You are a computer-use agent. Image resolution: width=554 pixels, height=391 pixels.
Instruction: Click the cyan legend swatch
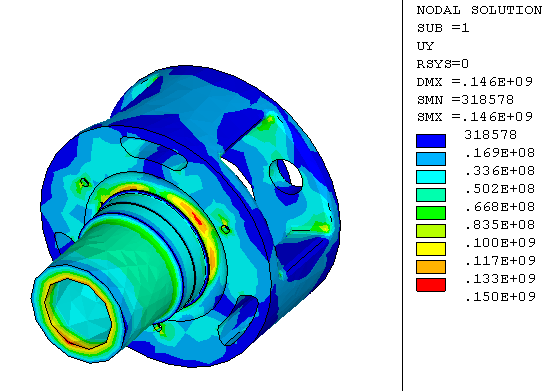pyautogui.click(x=431, y=177)
